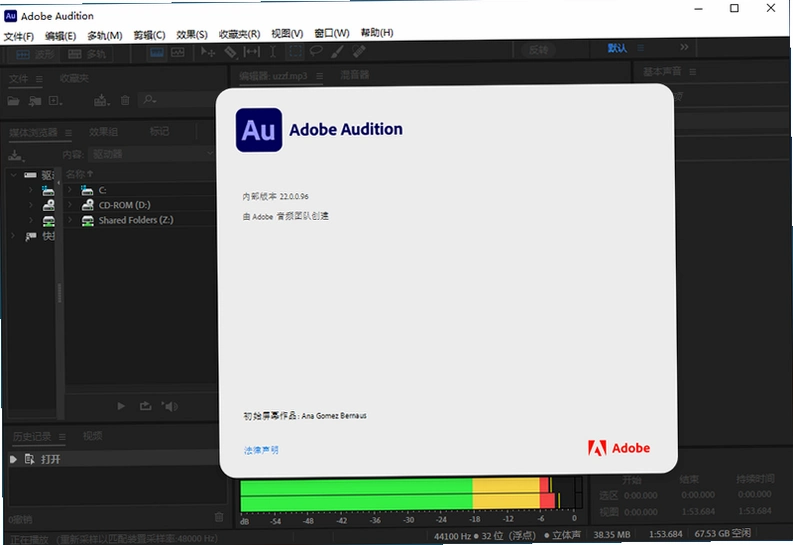Viewport: 793px width, 545px height.
Task: Click loop playback icon in Media Browser
Action: [146, 406]
